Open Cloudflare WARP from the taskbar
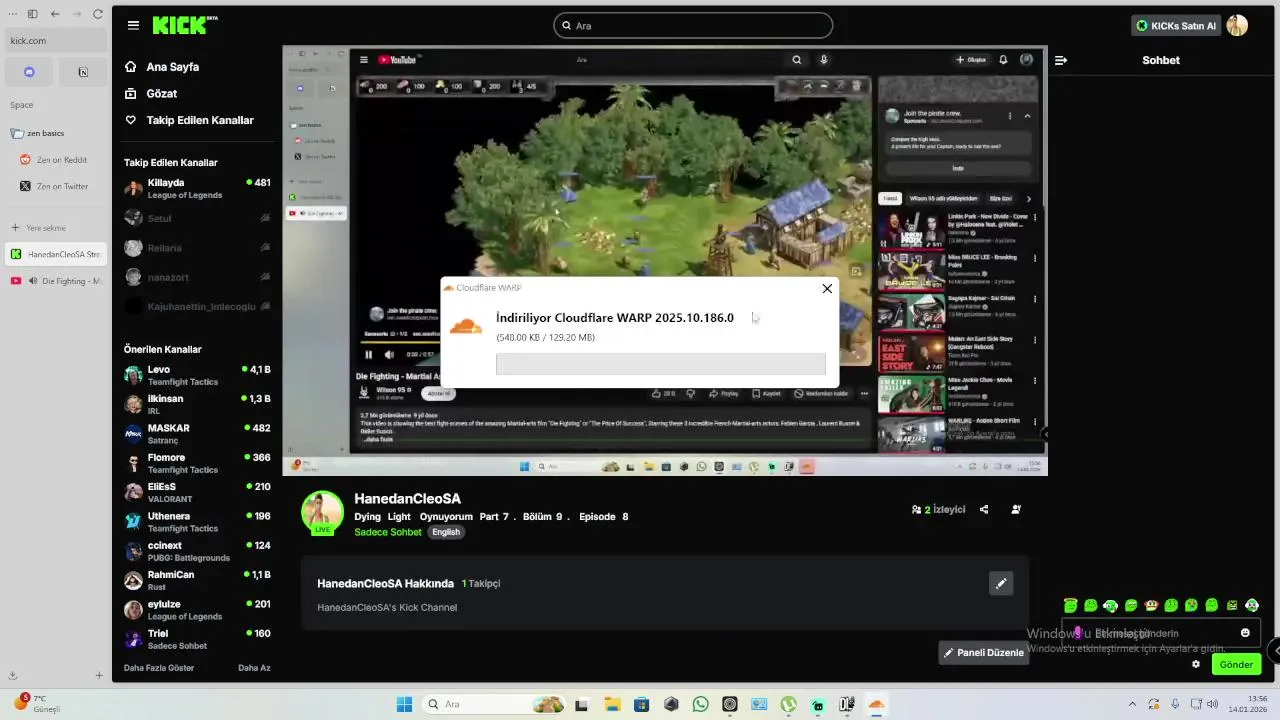Image resolution: width=1280 pixels, height=720 pixels. point(877,704)
